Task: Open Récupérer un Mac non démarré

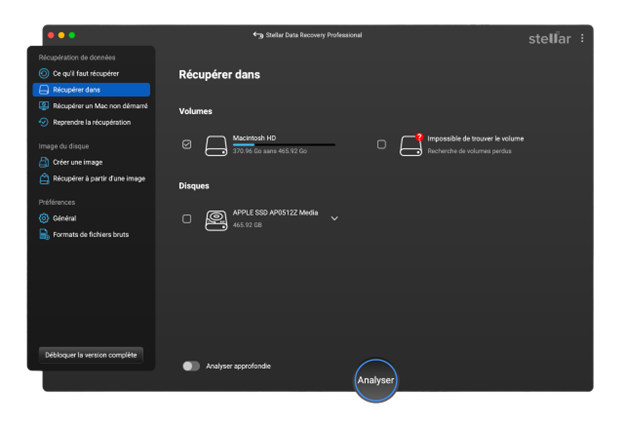Action: click(x=91, y=106)
